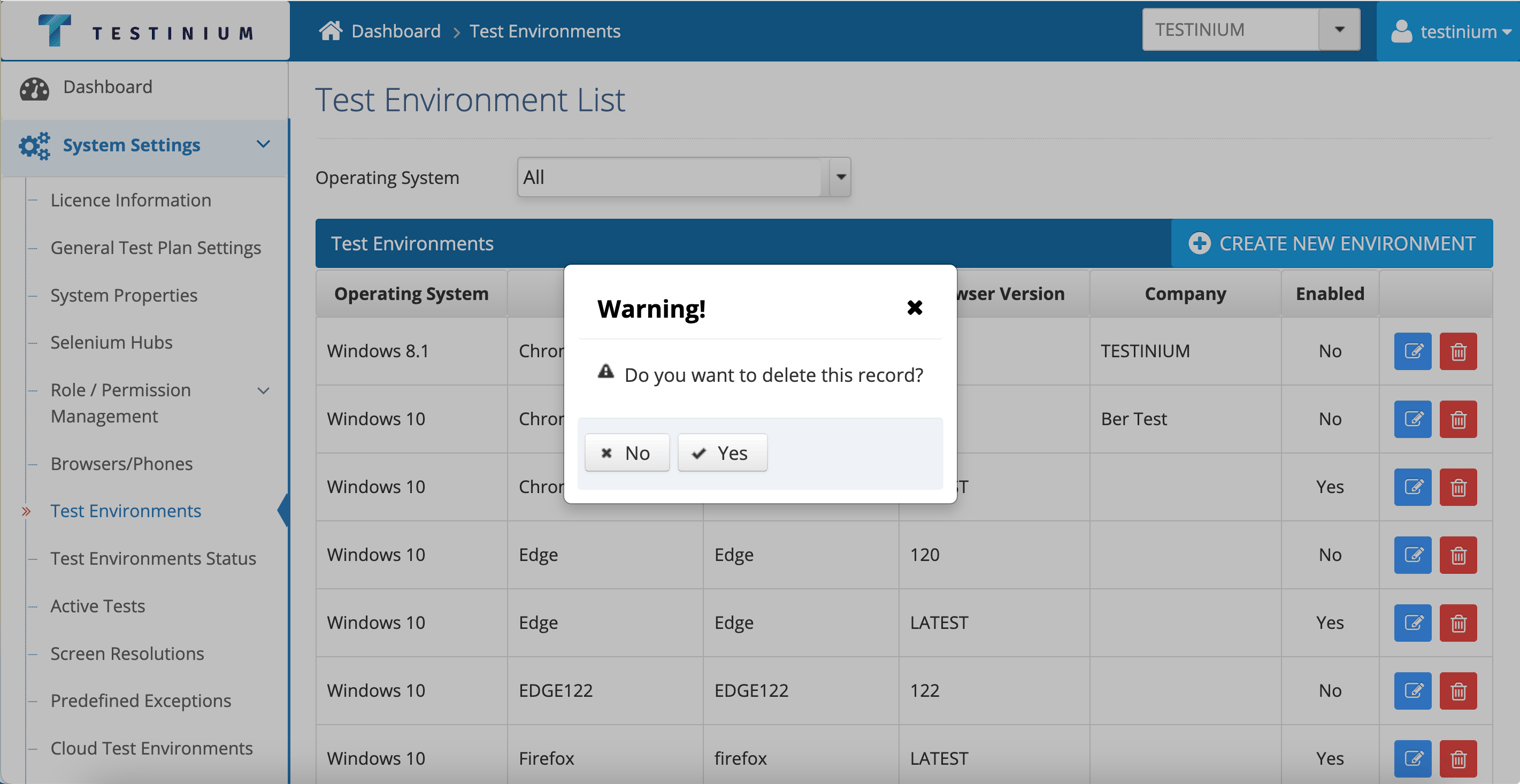Expand Role / Permission Management submenu
The width and height of the screenshot is (1520, 784).
(264, 390)
